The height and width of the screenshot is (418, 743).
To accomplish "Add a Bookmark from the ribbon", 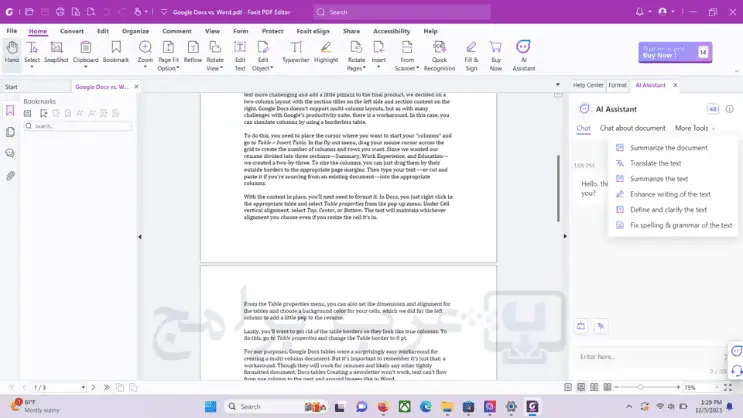I will pos(116,52).
